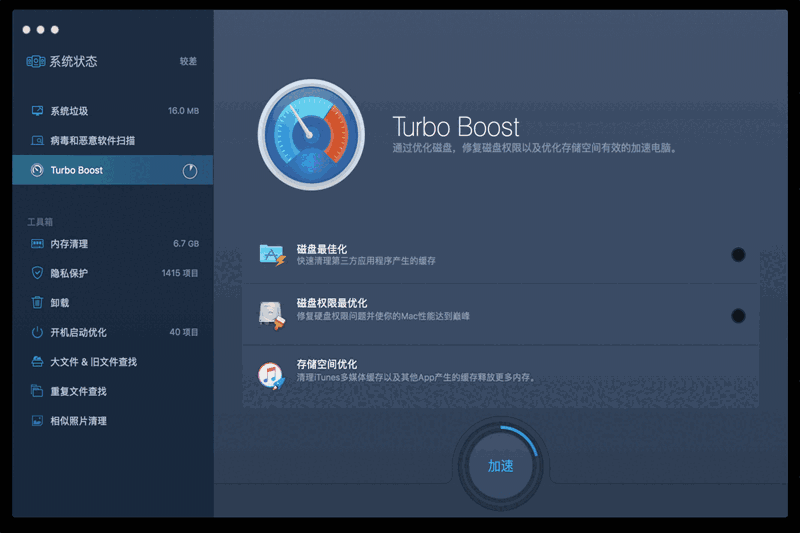The image size is (800, 533).
Task: Click the 磁盘权限最优化 hard drive icon
Action: coord(272,316)
